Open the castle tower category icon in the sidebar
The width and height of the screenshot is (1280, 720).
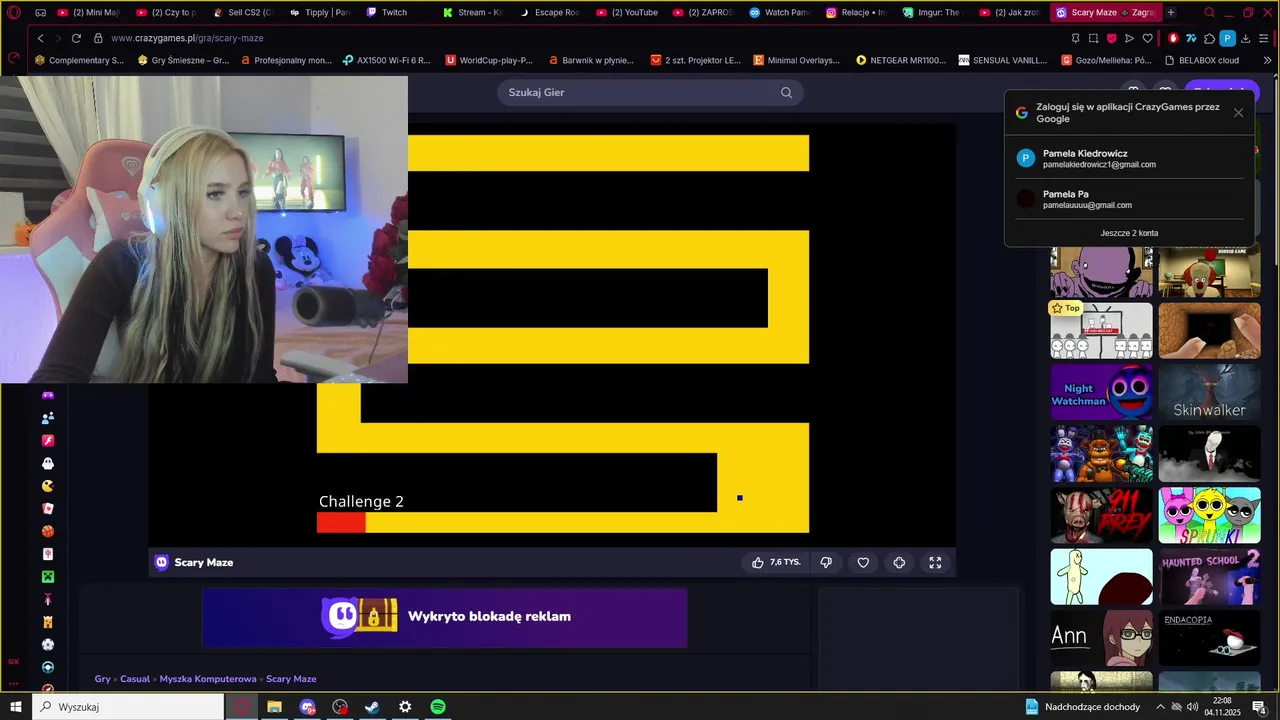(47, 622)
